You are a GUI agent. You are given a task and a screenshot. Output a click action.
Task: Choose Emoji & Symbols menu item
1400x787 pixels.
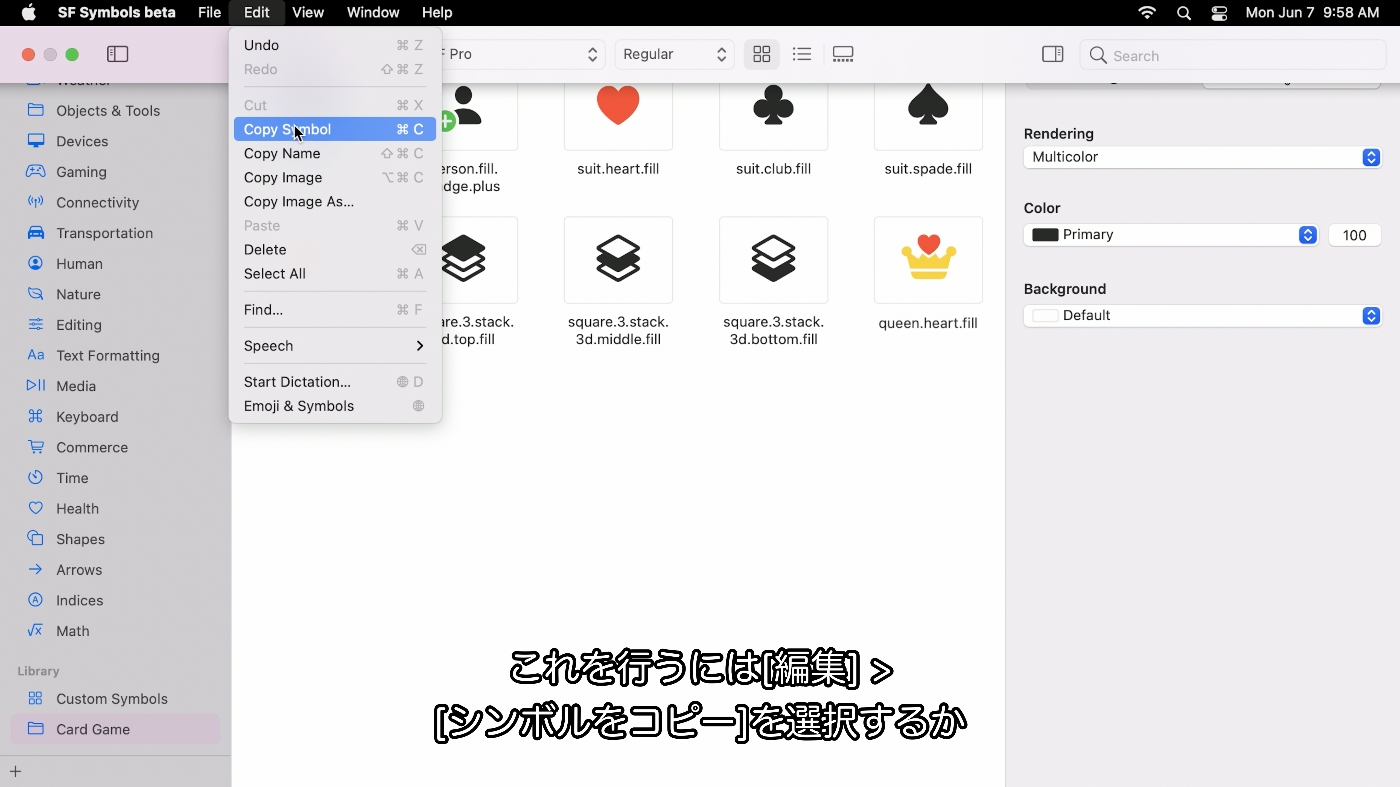(x=335, y=406)
